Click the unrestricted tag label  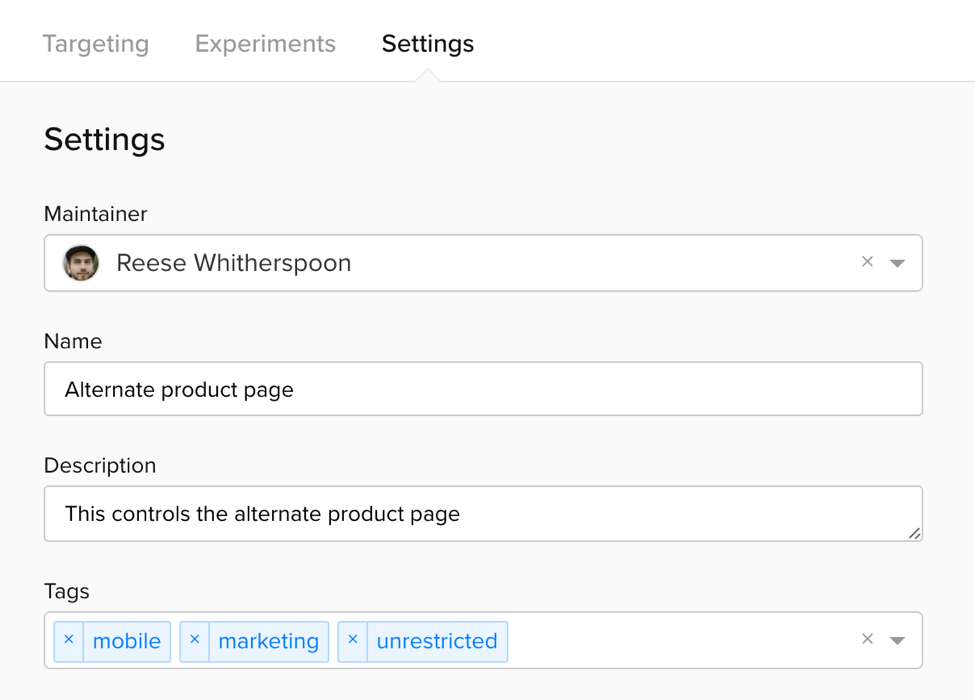(437, 642)
